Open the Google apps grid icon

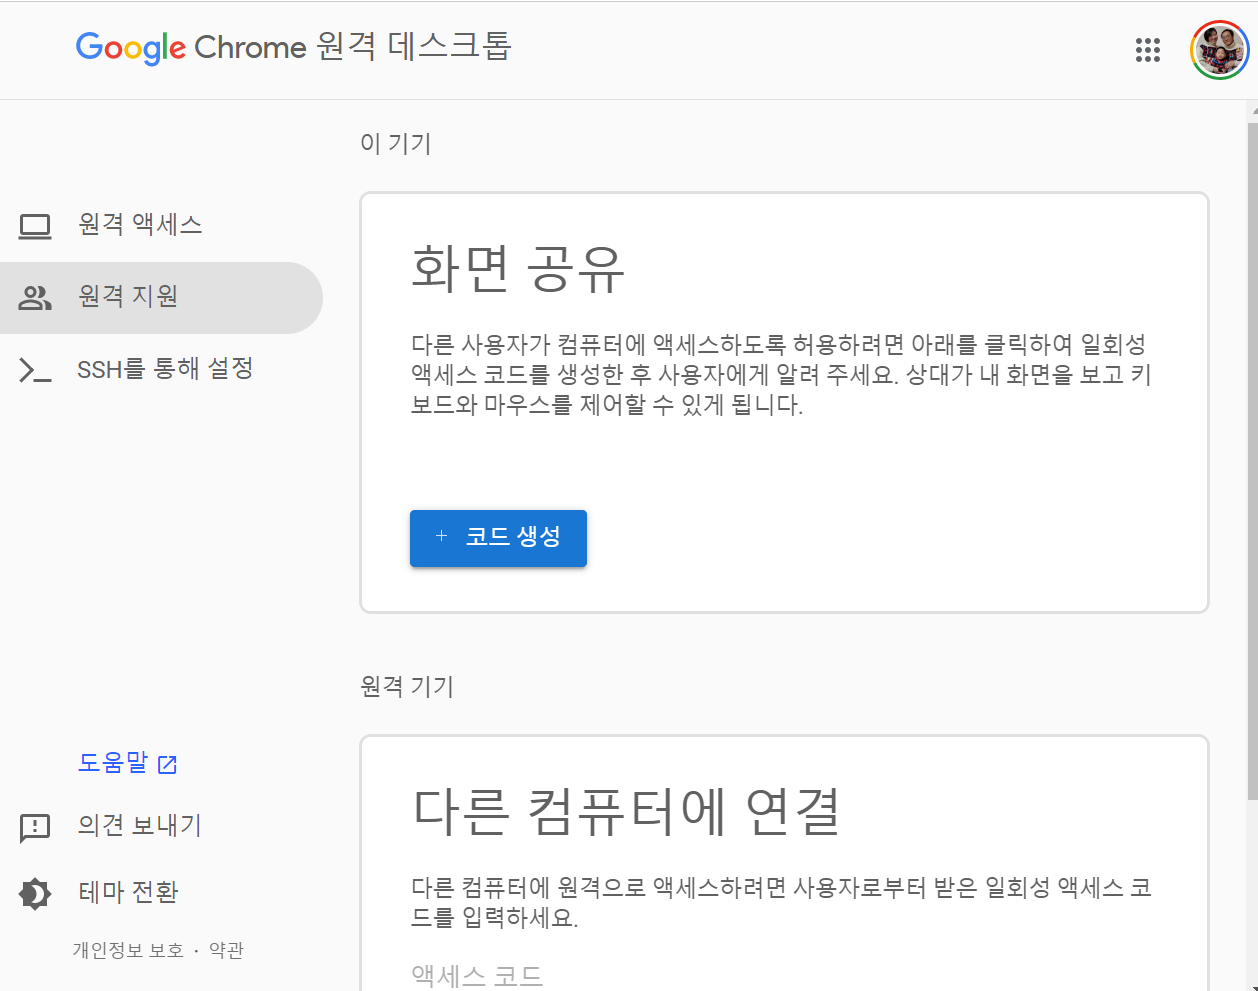click(1148, 50)
